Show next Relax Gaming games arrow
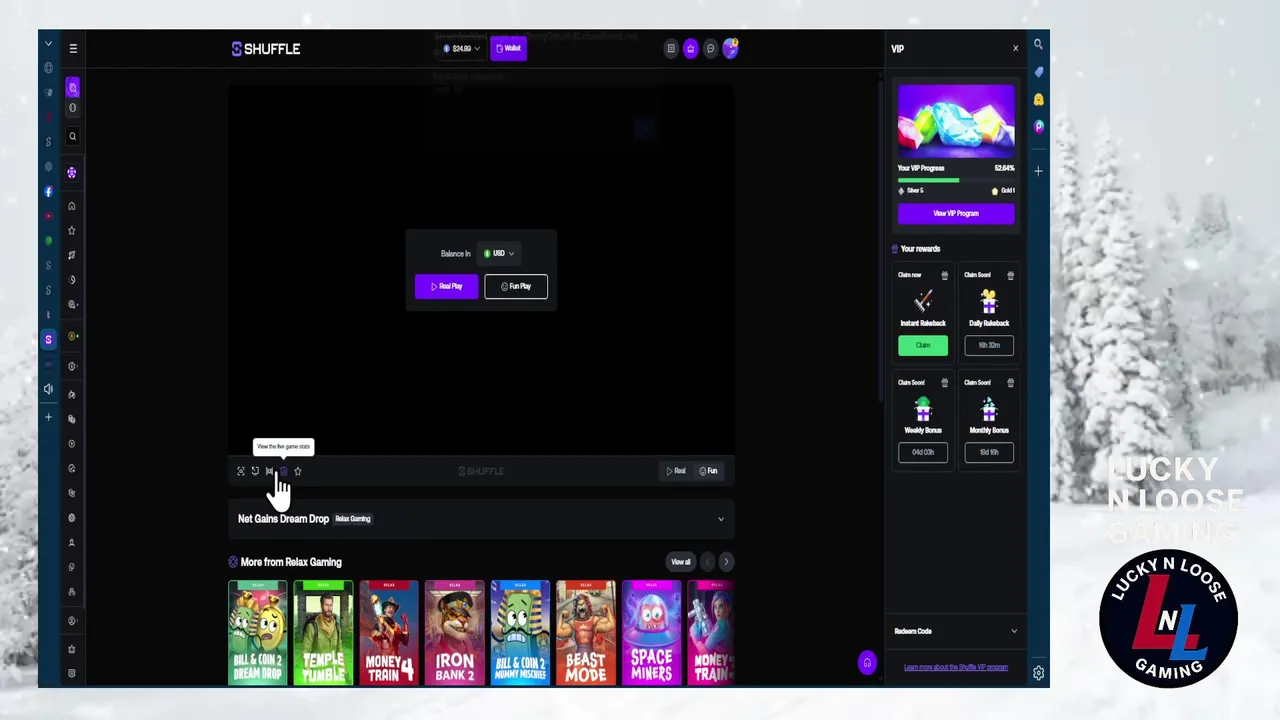 (x=726, y=562)
